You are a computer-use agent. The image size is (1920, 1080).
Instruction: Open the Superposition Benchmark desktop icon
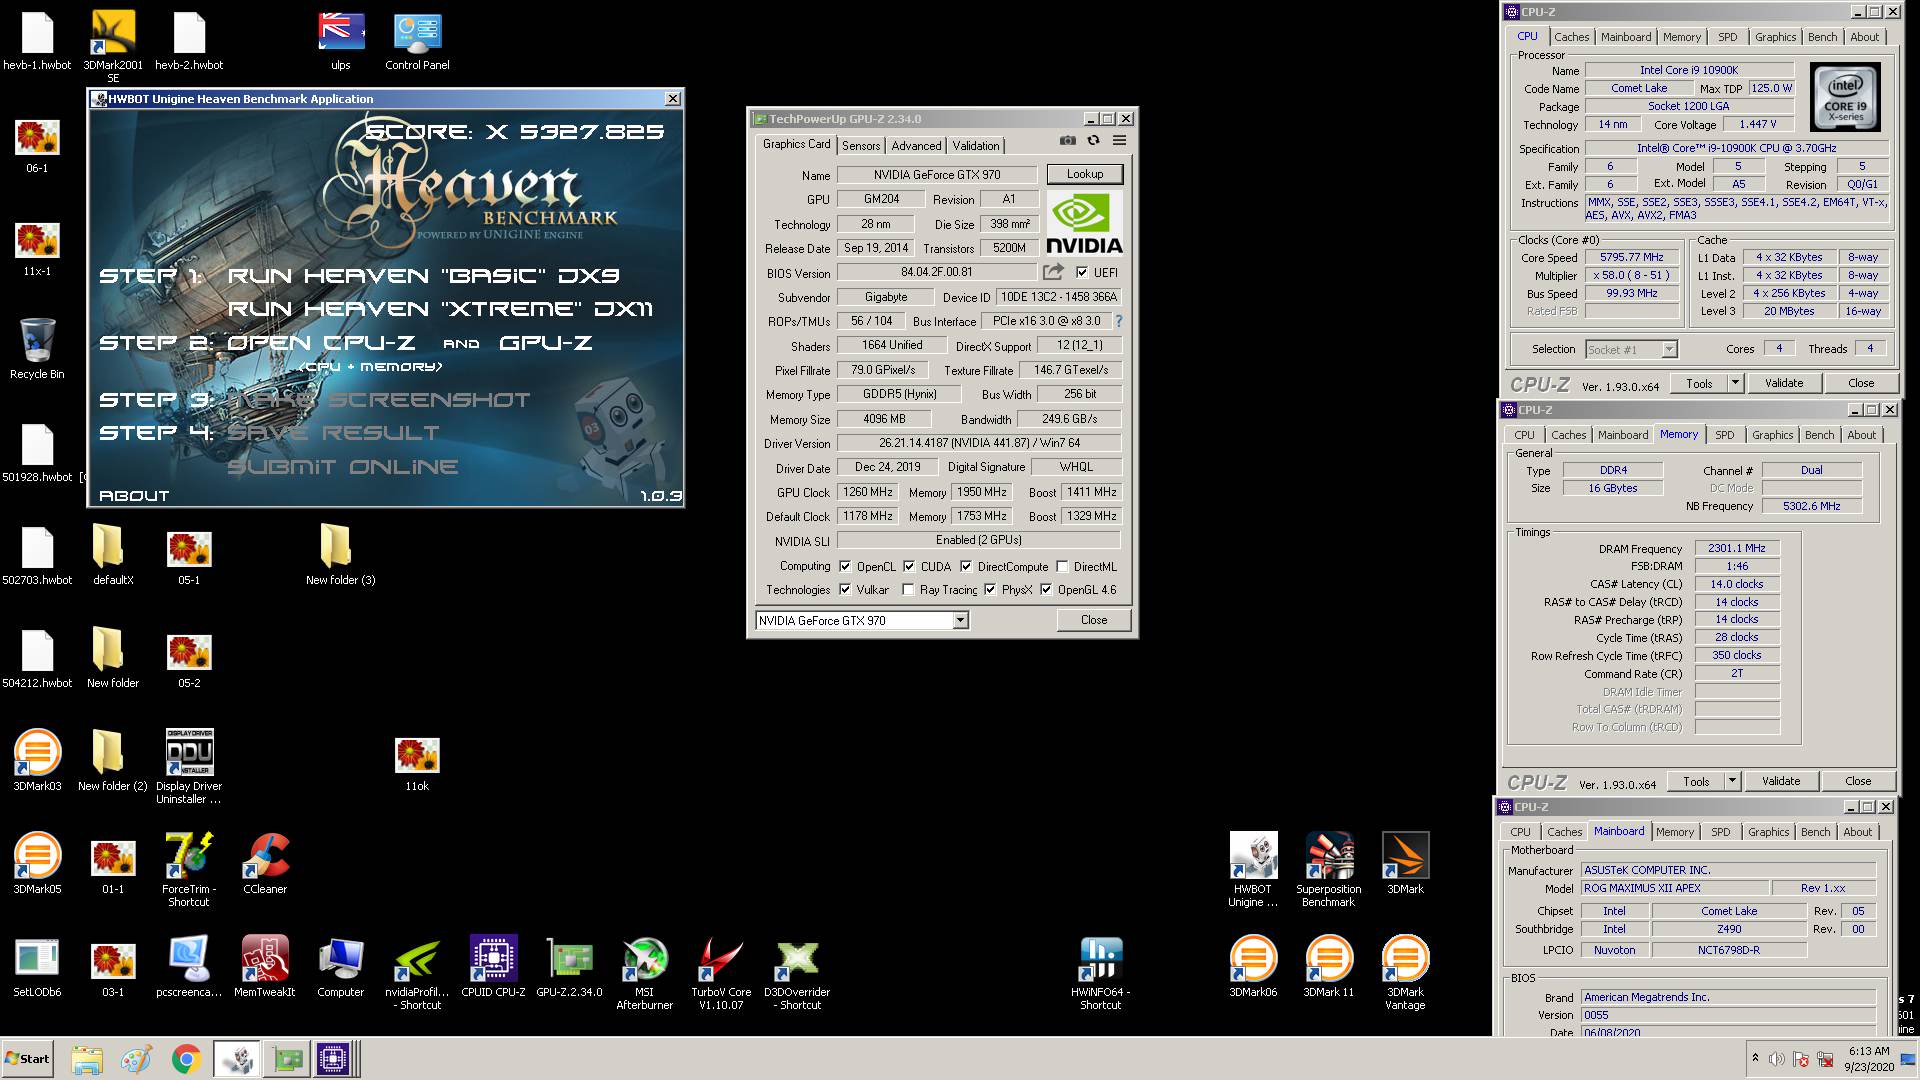(1329, 869)
